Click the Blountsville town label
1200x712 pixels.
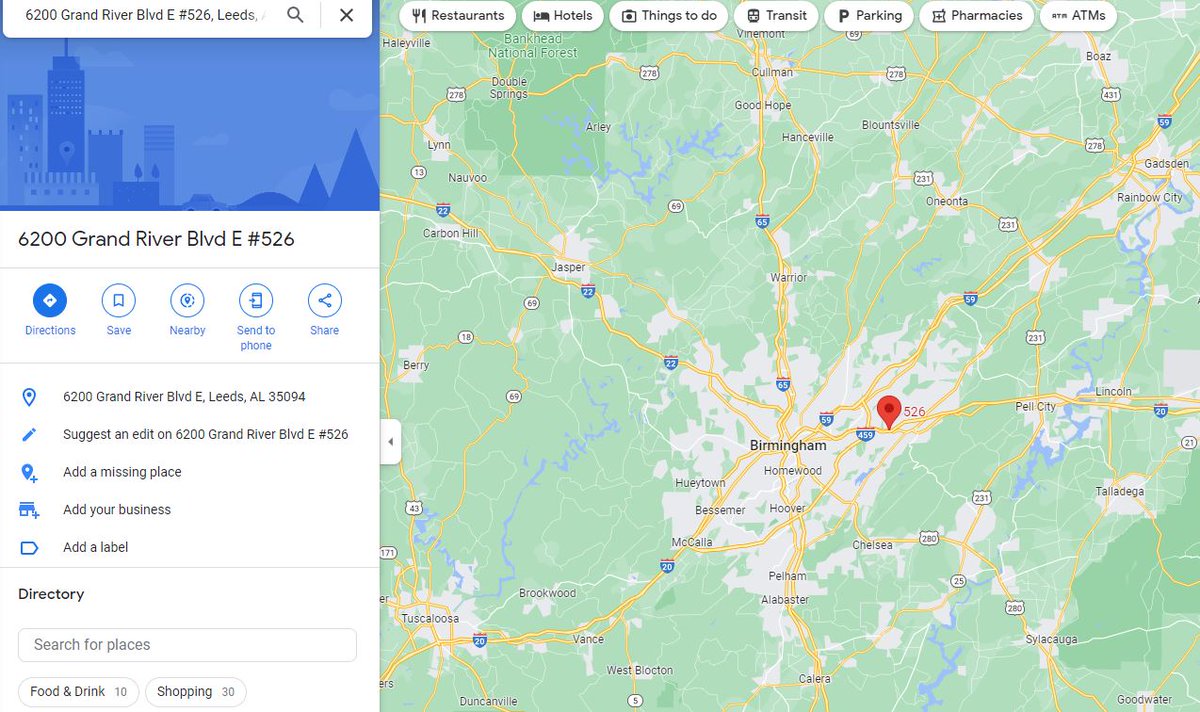pyautogui.click(x=891, y=125)
